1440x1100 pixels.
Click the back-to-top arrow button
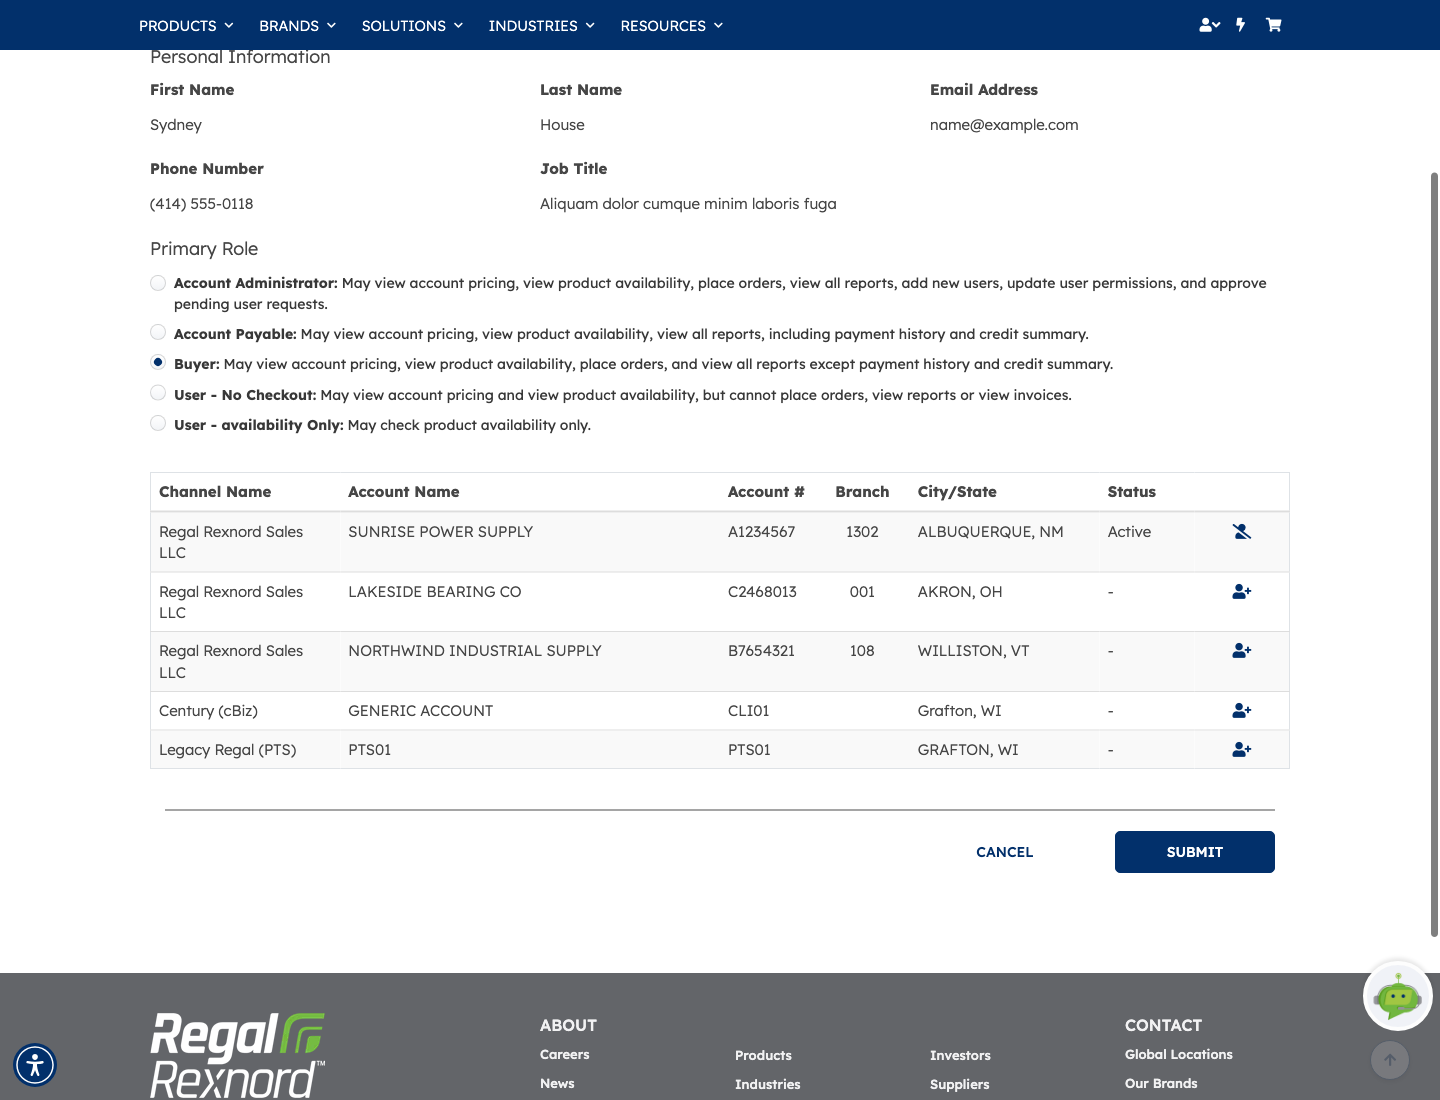[x=1389, y=1060]
